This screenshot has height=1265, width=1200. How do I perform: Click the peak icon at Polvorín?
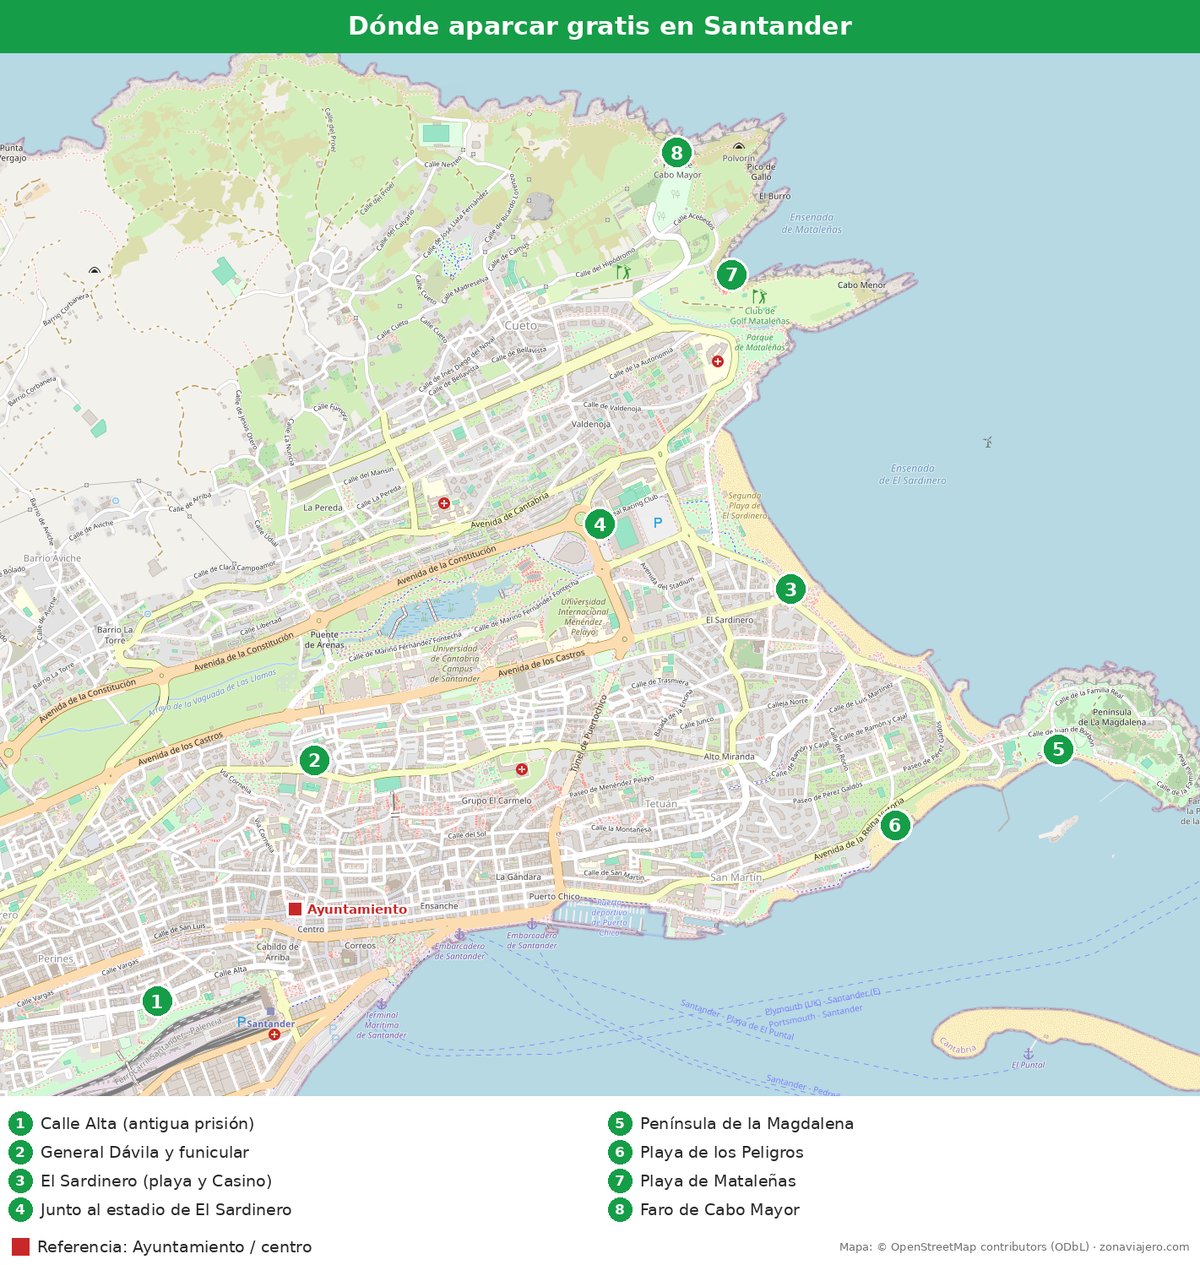point(739,147)
